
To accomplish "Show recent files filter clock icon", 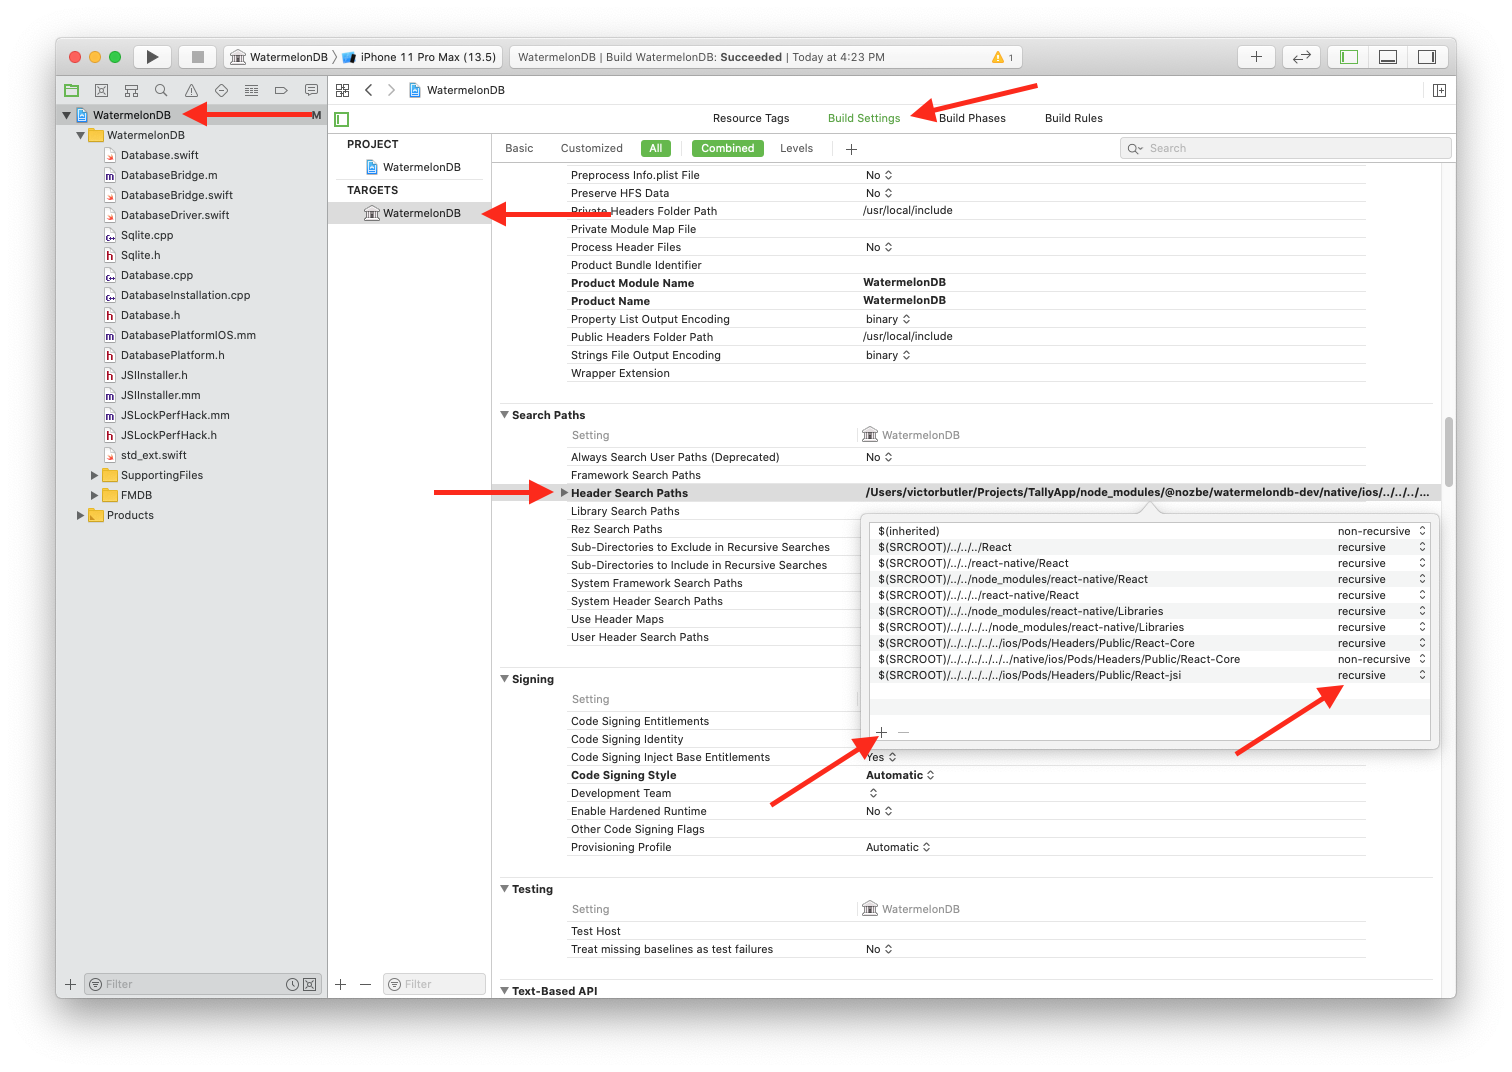I will (292, 984).
